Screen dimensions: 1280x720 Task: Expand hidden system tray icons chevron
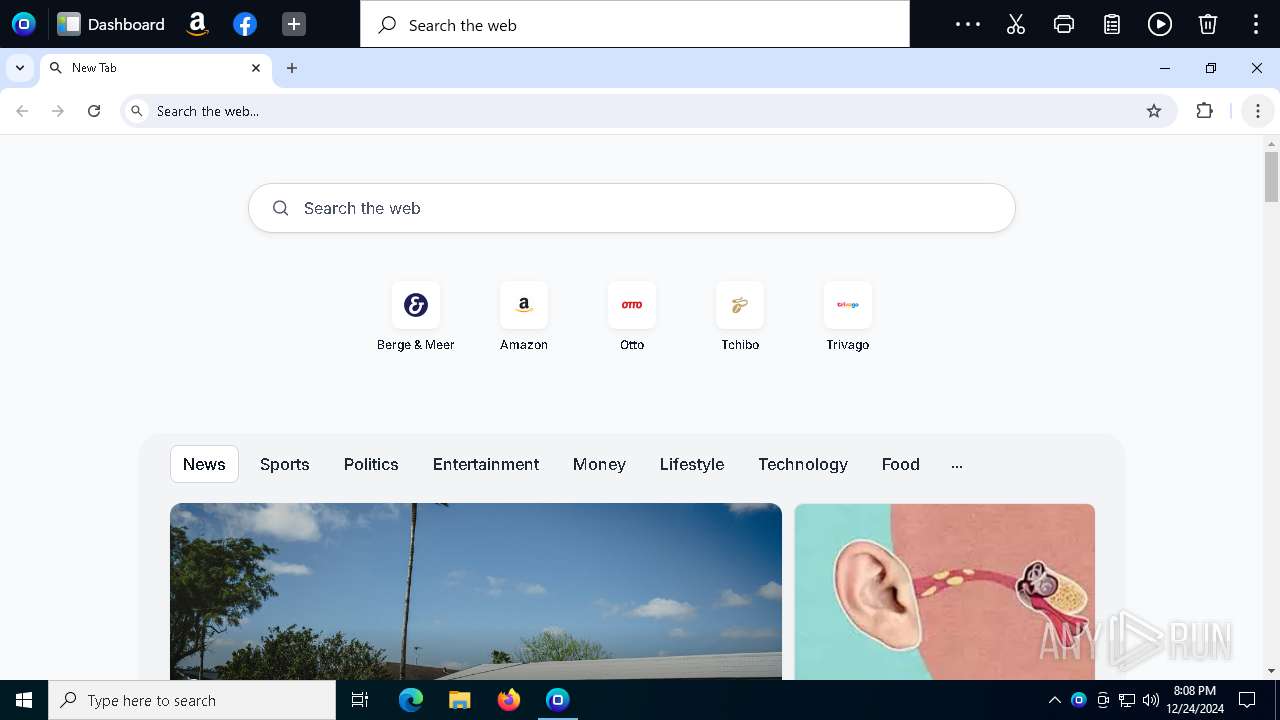pyautogui.click(x=1054, y=700)
